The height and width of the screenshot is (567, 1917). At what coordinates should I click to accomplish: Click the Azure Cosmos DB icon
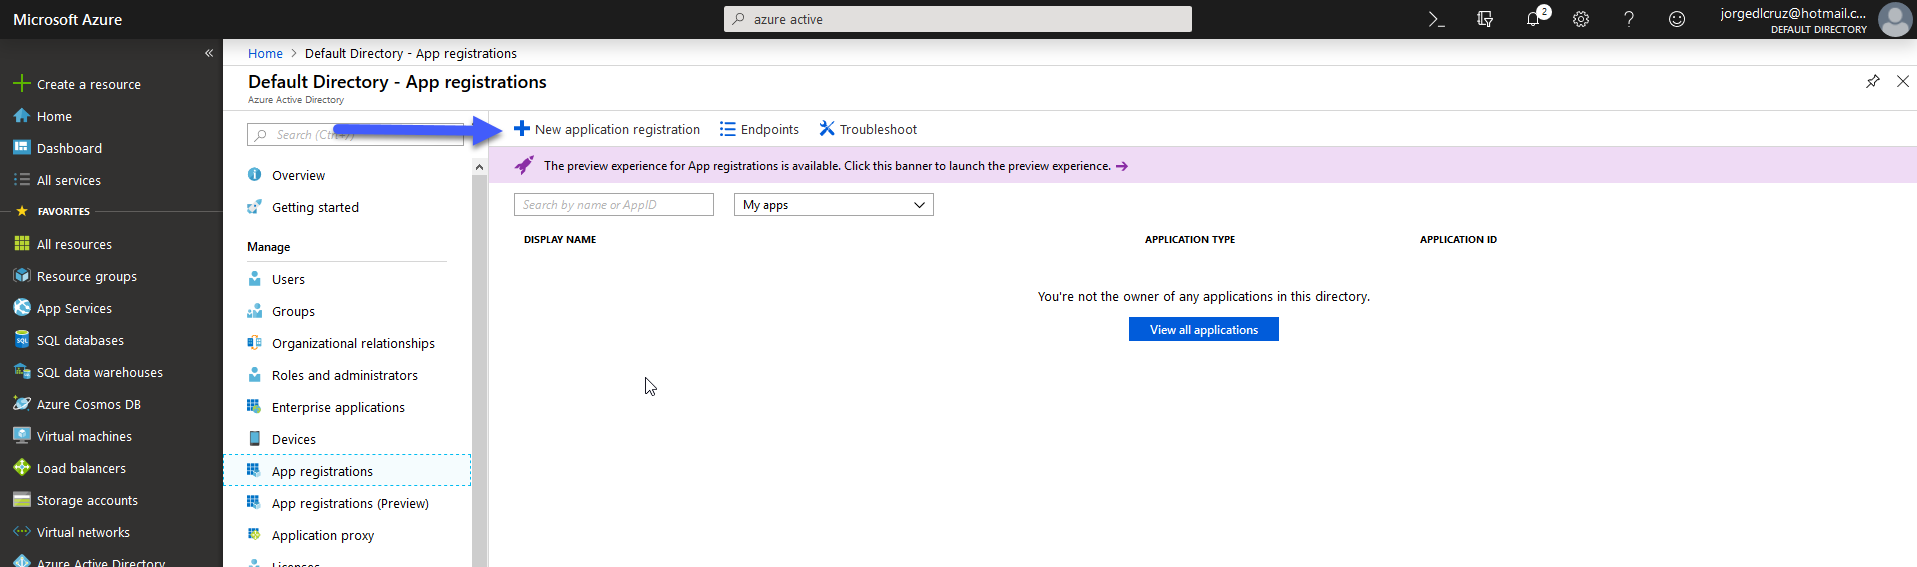[22, 404]
